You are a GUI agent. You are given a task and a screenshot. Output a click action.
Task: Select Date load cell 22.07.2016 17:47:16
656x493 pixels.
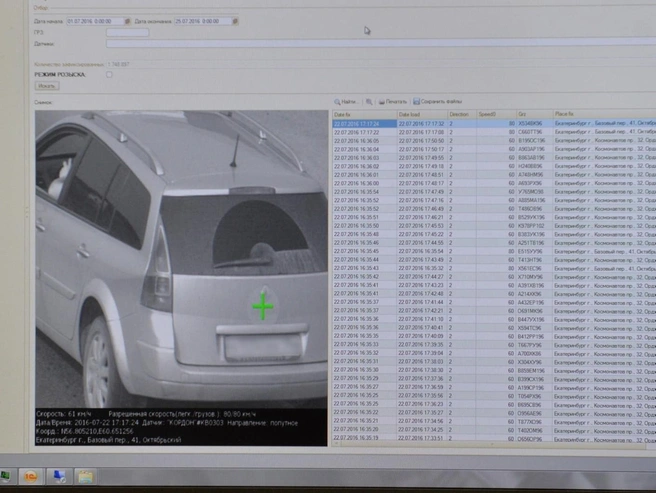point(422,200)
